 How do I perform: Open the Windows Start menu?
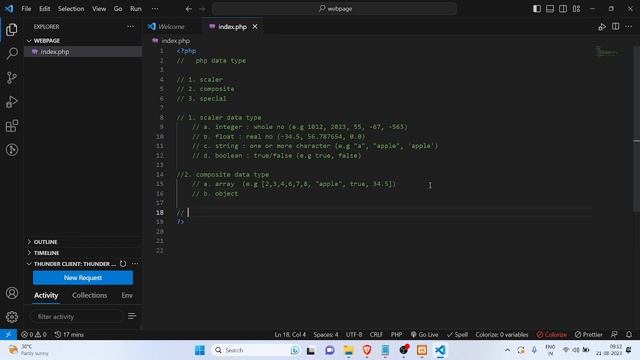click(x=200, y=350)
